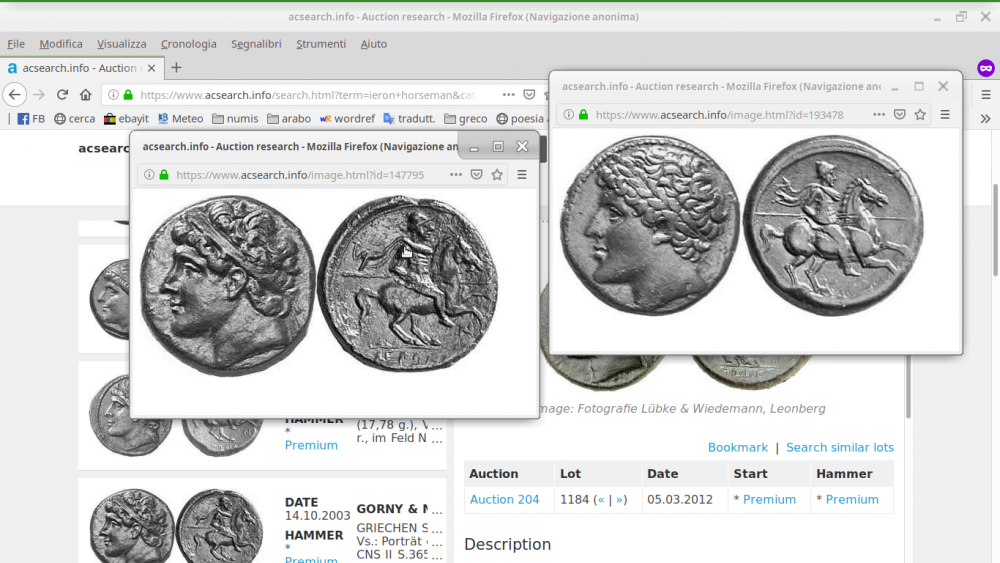
Task: Open new tab with plus button
Action: [177, 68]
